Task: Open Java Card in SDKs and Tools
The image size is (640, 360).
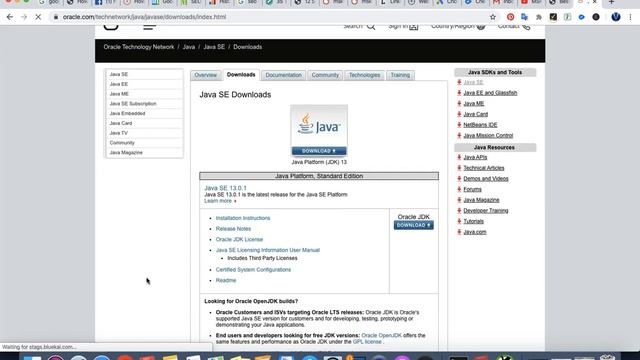Action: [476, 114]
